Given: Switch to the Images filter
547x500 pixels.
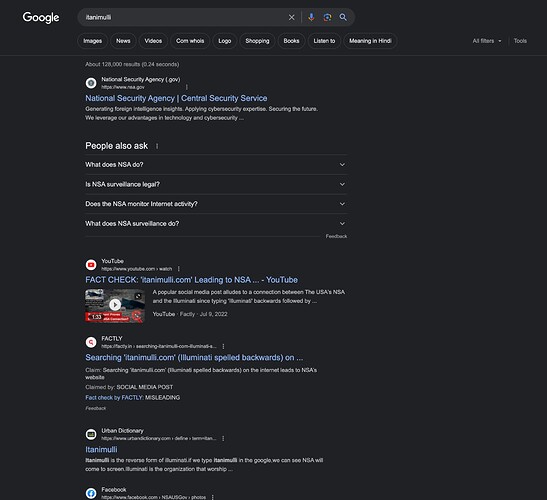Looking at the screenshot, I should click(92, 41).
